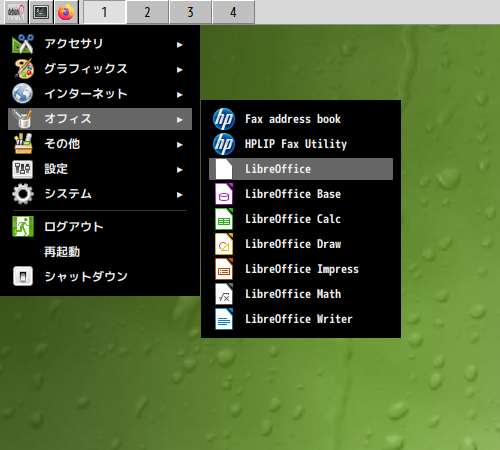Click the グラフィックス palette icon
This screenshot has height=450, width=500.
point(23,69)
